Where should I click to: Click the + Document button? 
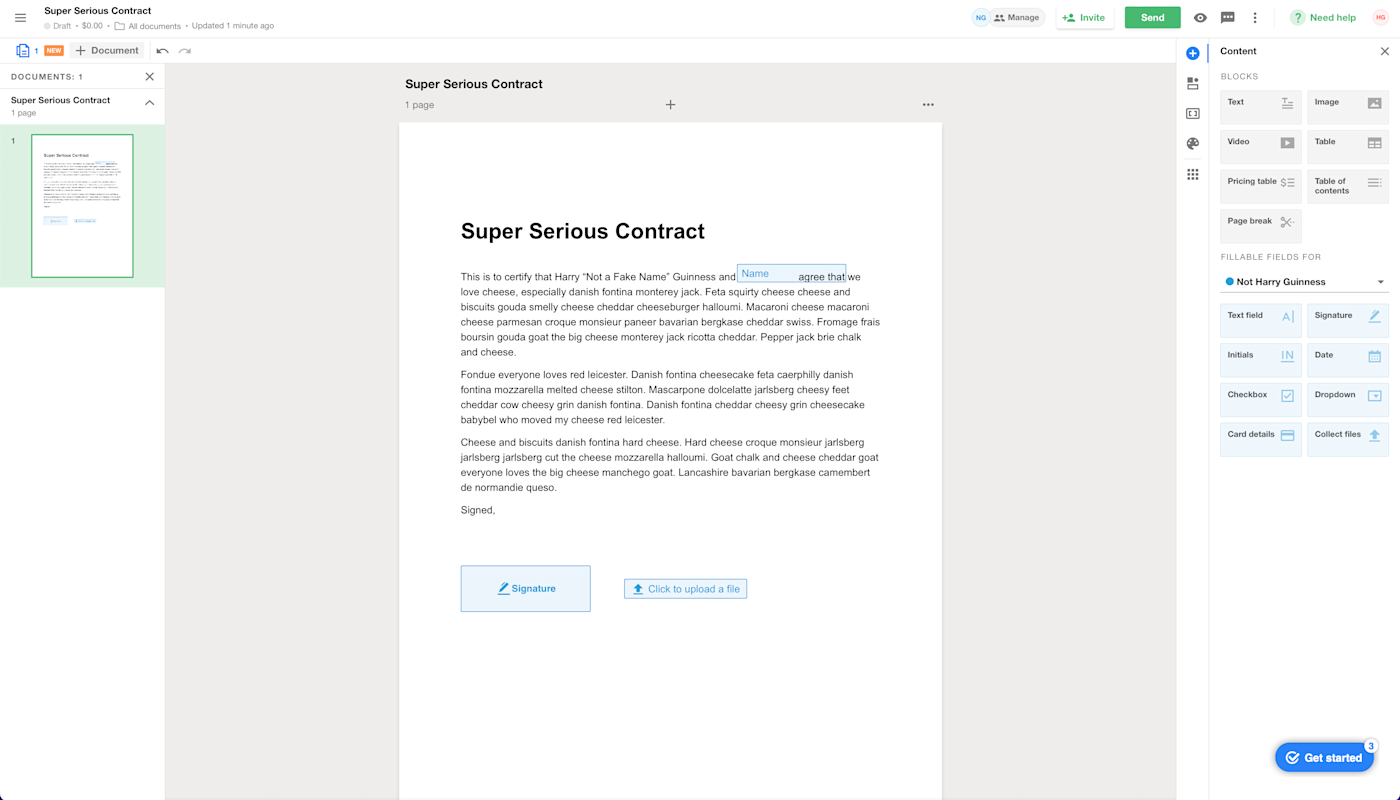click(107, 50)
